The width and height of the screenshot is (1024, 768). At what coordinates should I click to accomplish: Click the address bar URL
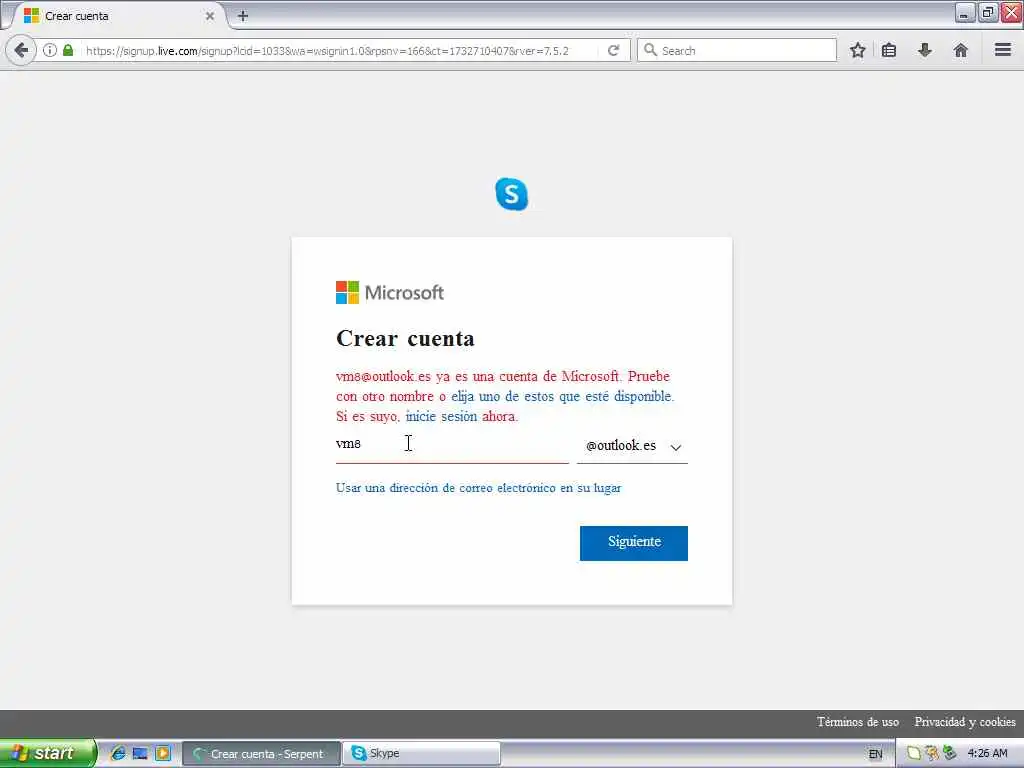pos(327,50)
